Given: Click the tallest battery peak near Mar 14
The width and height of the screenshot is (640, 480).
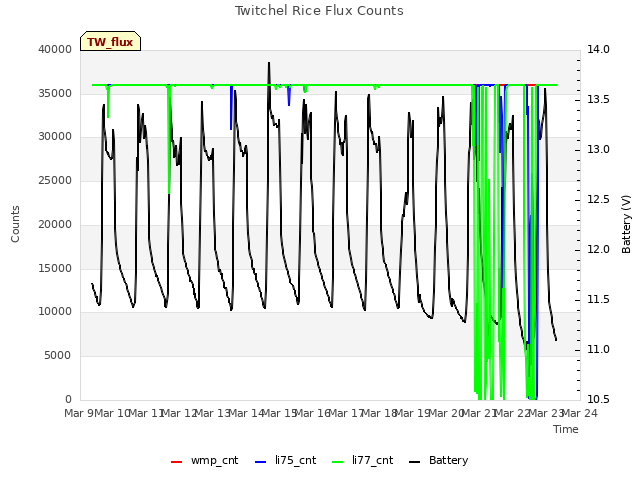Looking at the screenshot, I should pyautogui.click(x=269, y=63).
